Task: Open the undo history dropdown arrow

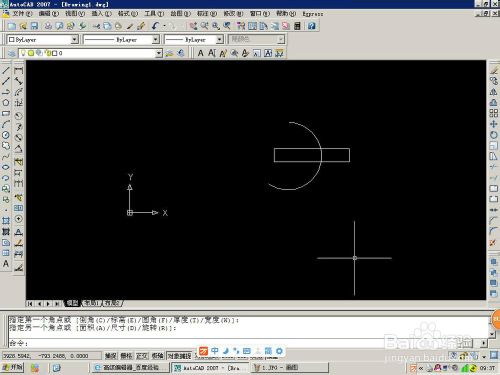Action: coord(164,26)
